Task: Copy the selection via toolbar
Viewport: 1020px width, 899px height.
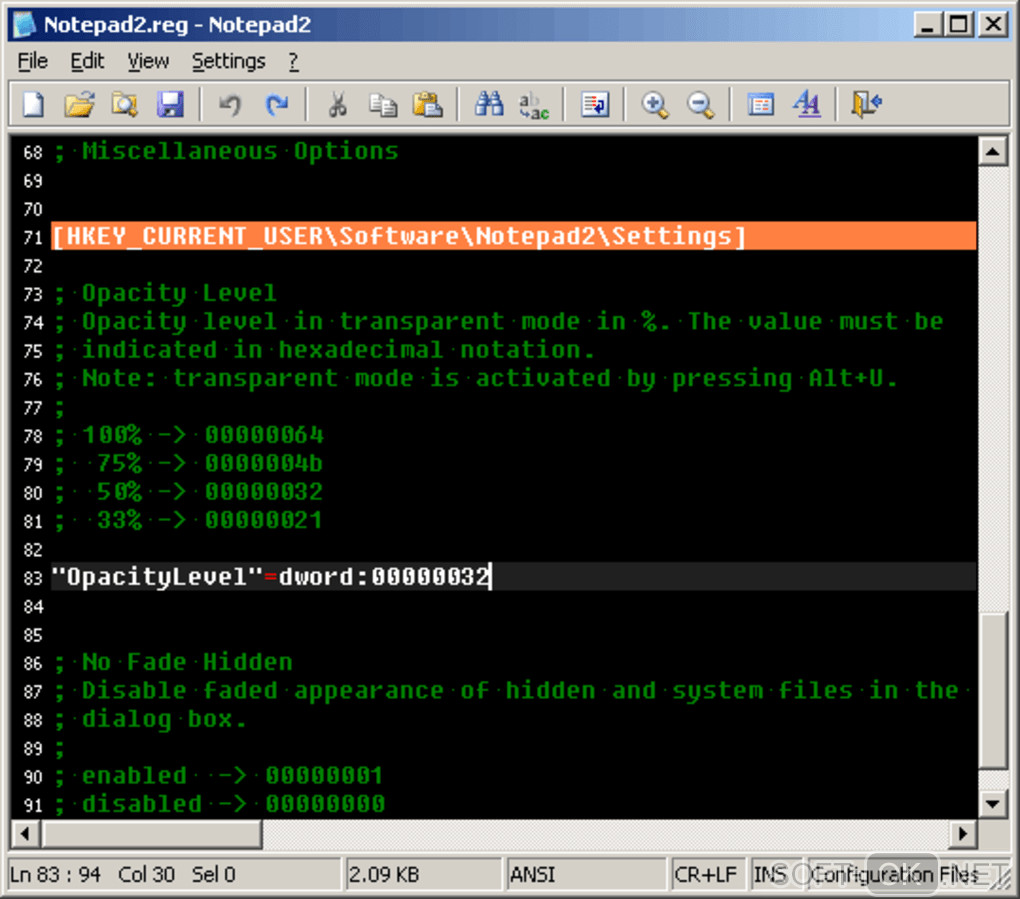Action: [x=382, y=104]
